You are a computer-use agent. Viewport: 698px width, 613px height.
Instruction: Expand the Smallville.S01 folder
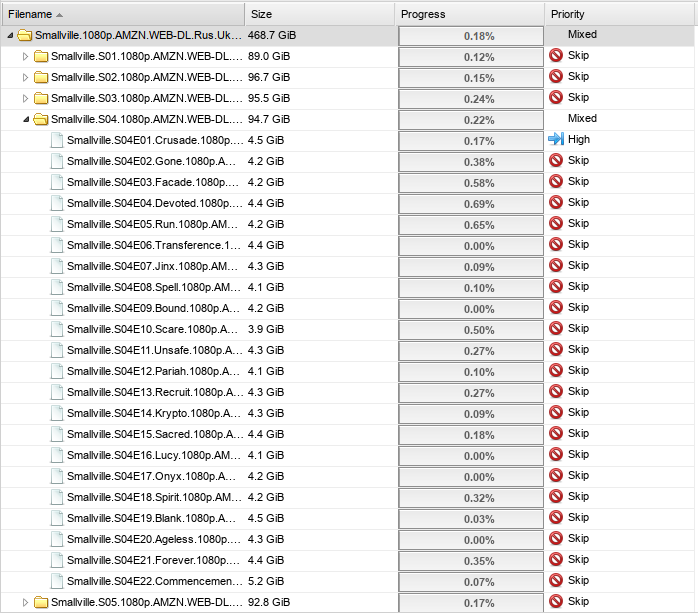(25, 56)
